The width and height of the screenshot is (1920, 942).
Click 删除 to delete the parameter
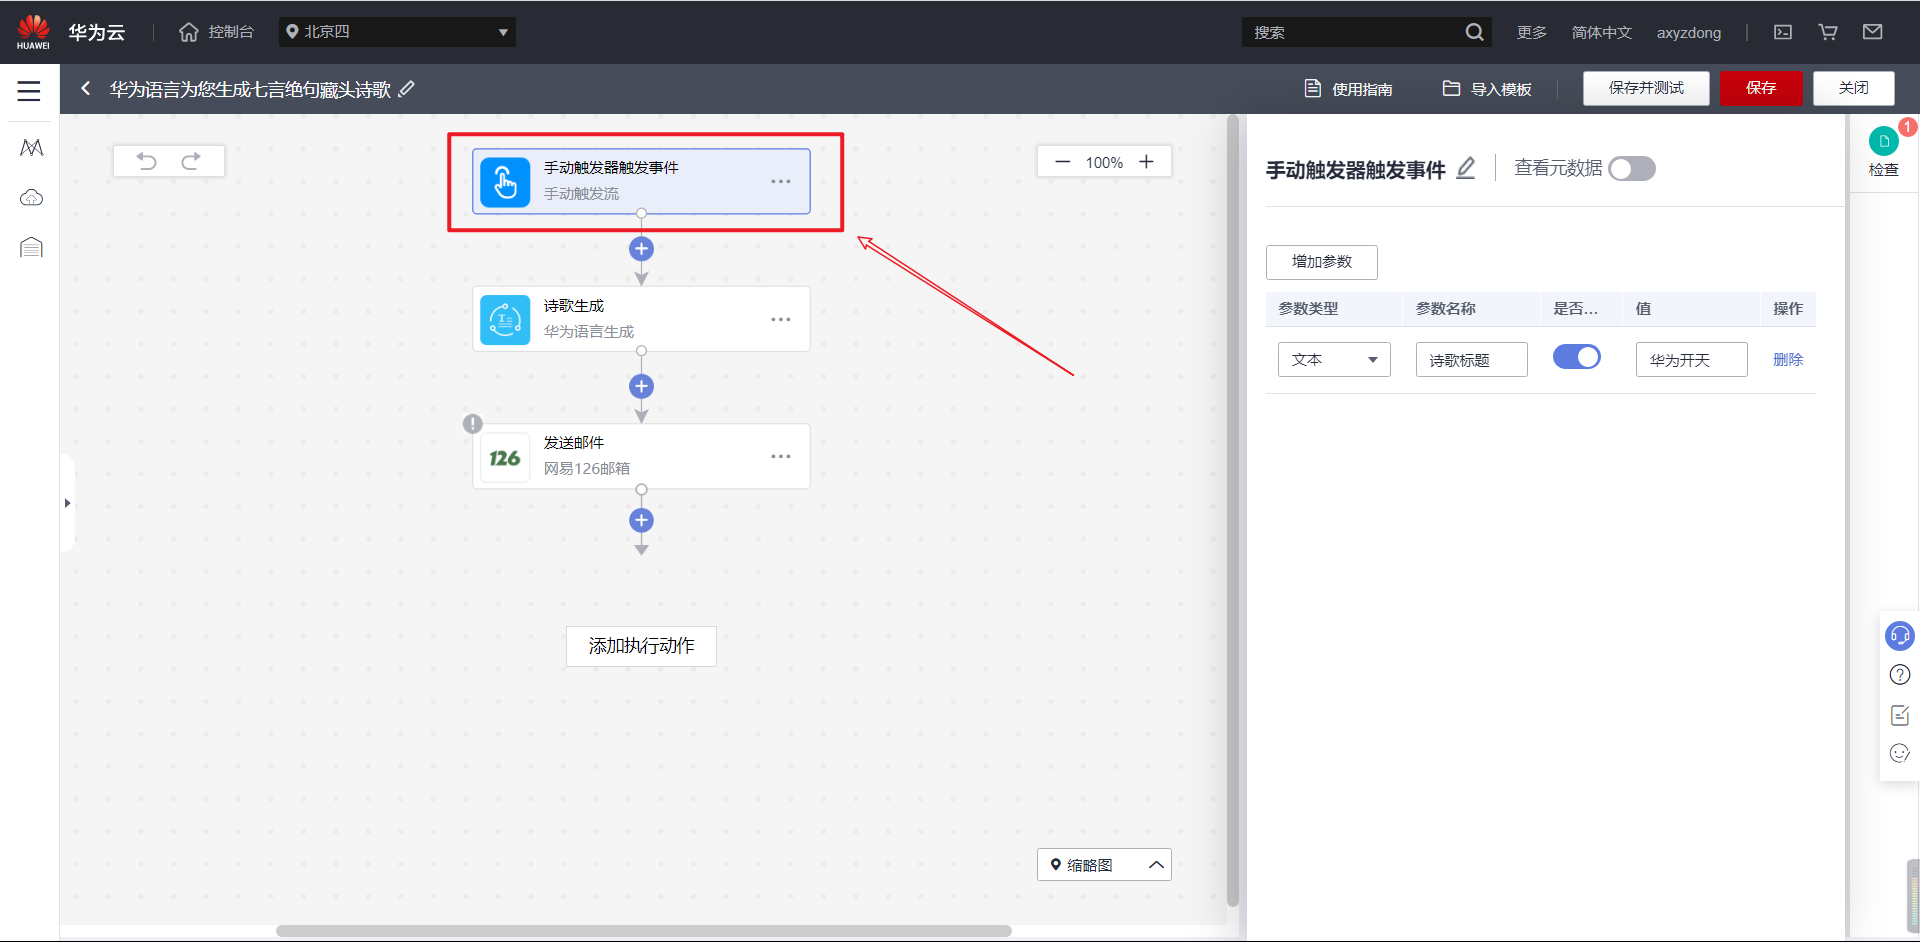(1788, 360)
